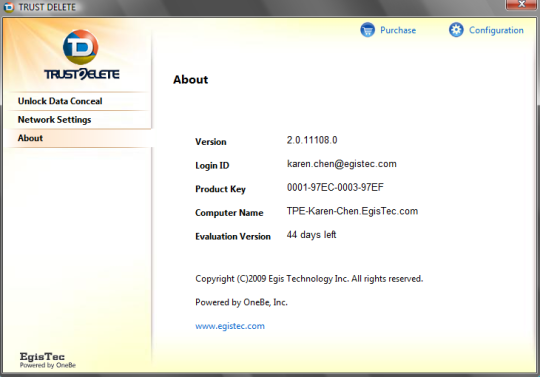Visit the www.egistec.com link
Screen dimensions: 540x377
(x=230, y=326)
